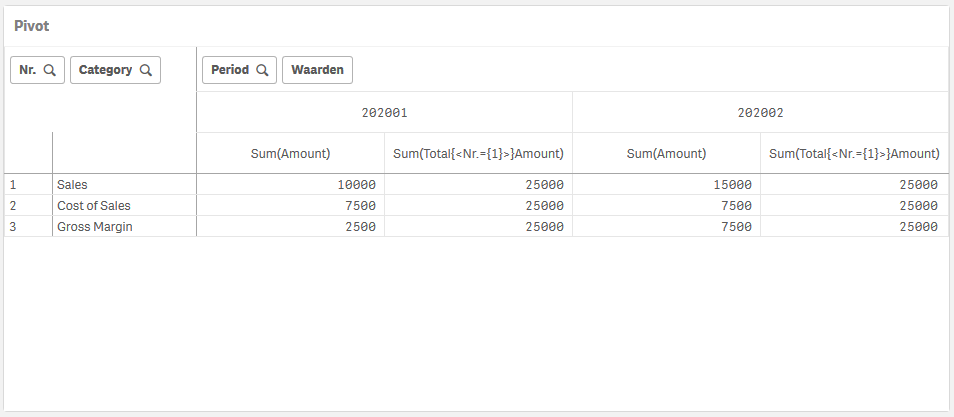Image resolution: width=954 pixels, height=417 pixels.
Task: Select the Waarden measures pill
Action: 318,70
